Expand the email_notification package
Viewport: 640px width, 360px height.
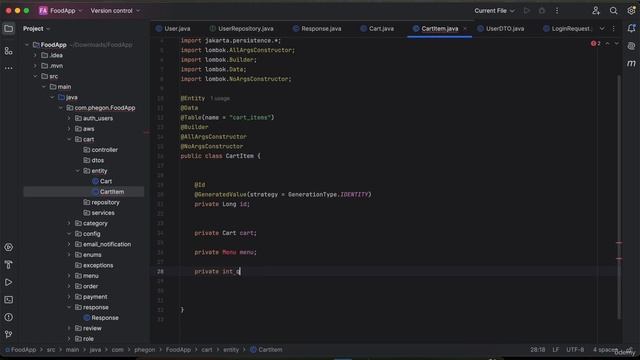(x=69, y=244)
